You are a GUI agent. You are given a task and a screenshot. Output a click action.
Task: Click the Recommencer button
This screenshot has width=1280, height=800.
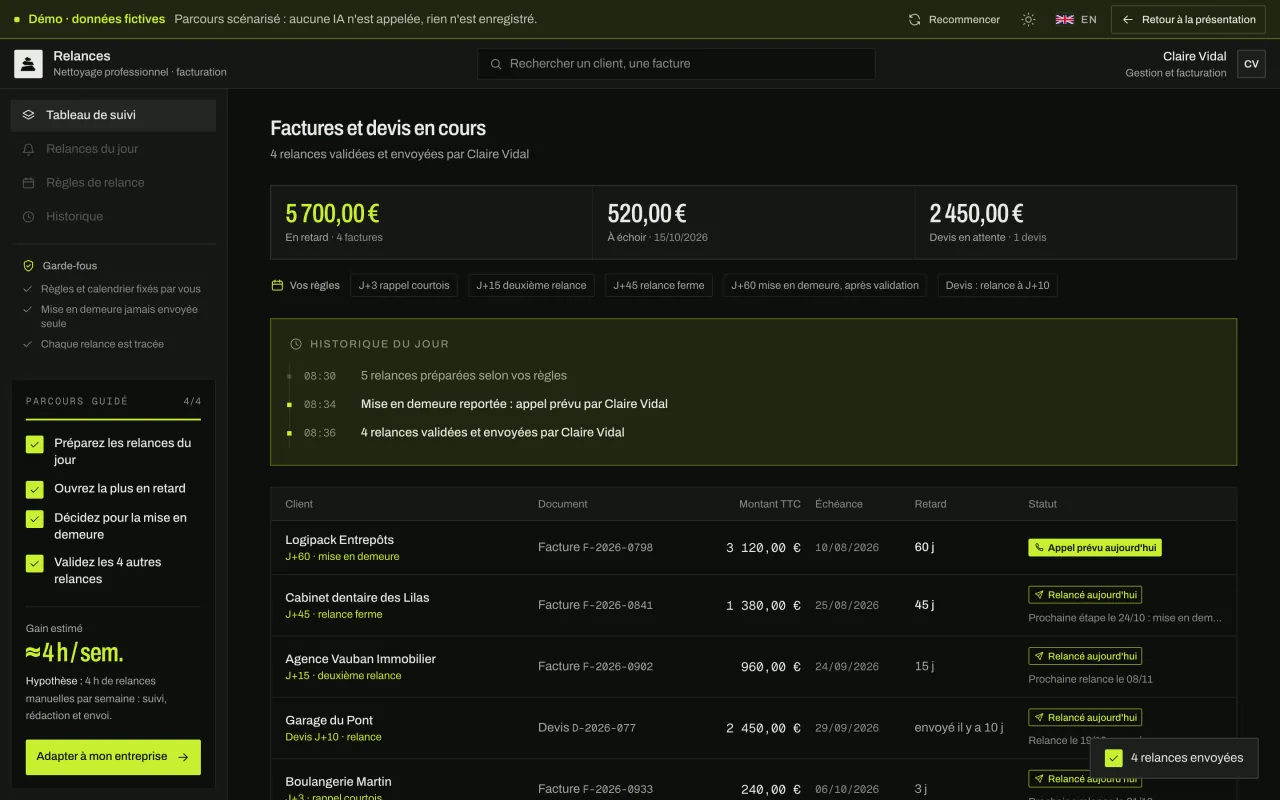tap(954, 19)
